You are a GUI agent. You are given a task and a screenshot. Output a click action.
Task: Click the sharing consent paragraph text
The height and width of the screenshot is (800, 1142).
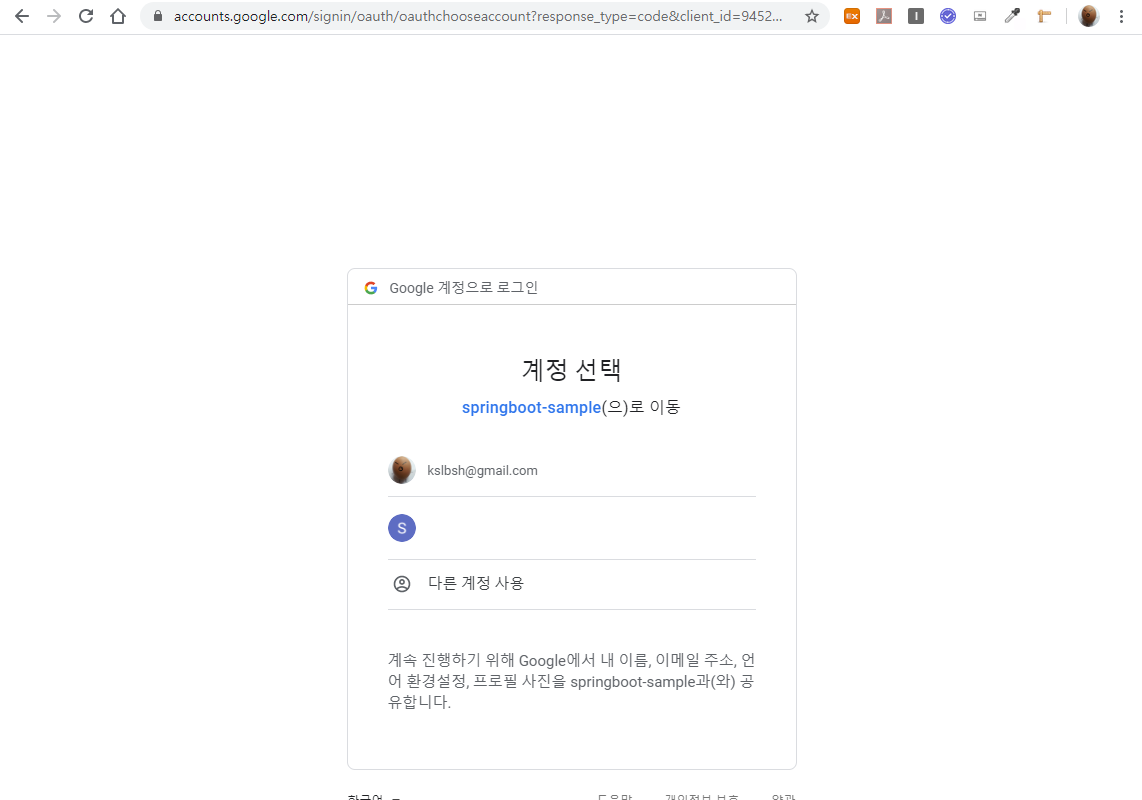[572, 681]
